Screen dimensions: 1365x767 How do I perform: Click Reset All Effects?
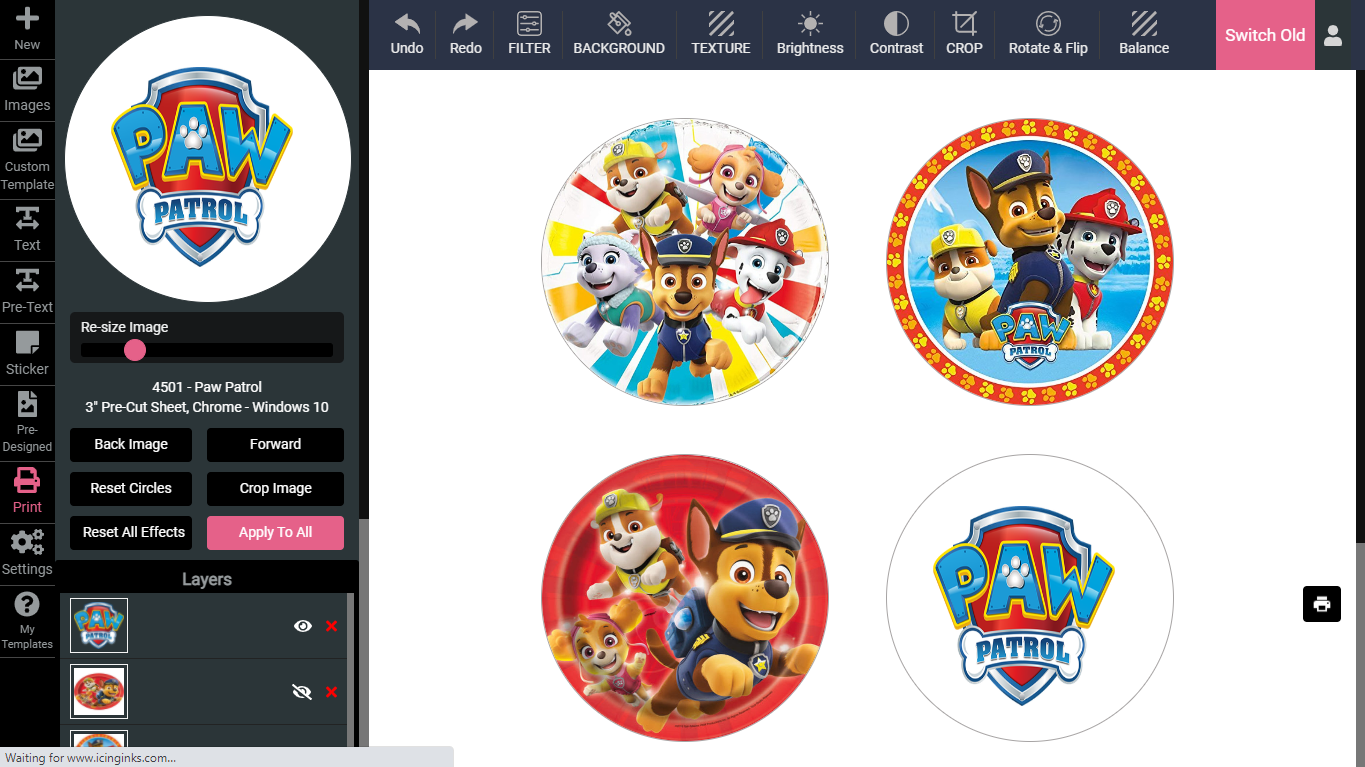click(x=131, y=532)
